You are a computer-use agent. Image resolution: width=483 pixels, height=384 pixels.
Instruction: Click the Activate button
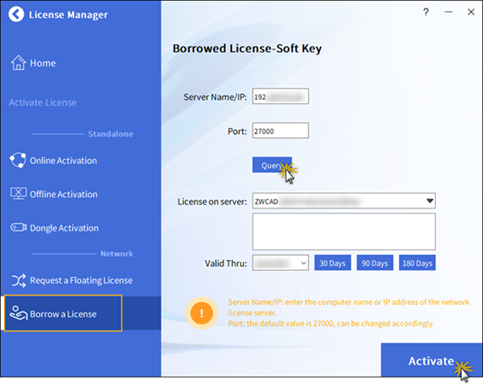click(x=431, y=360)
